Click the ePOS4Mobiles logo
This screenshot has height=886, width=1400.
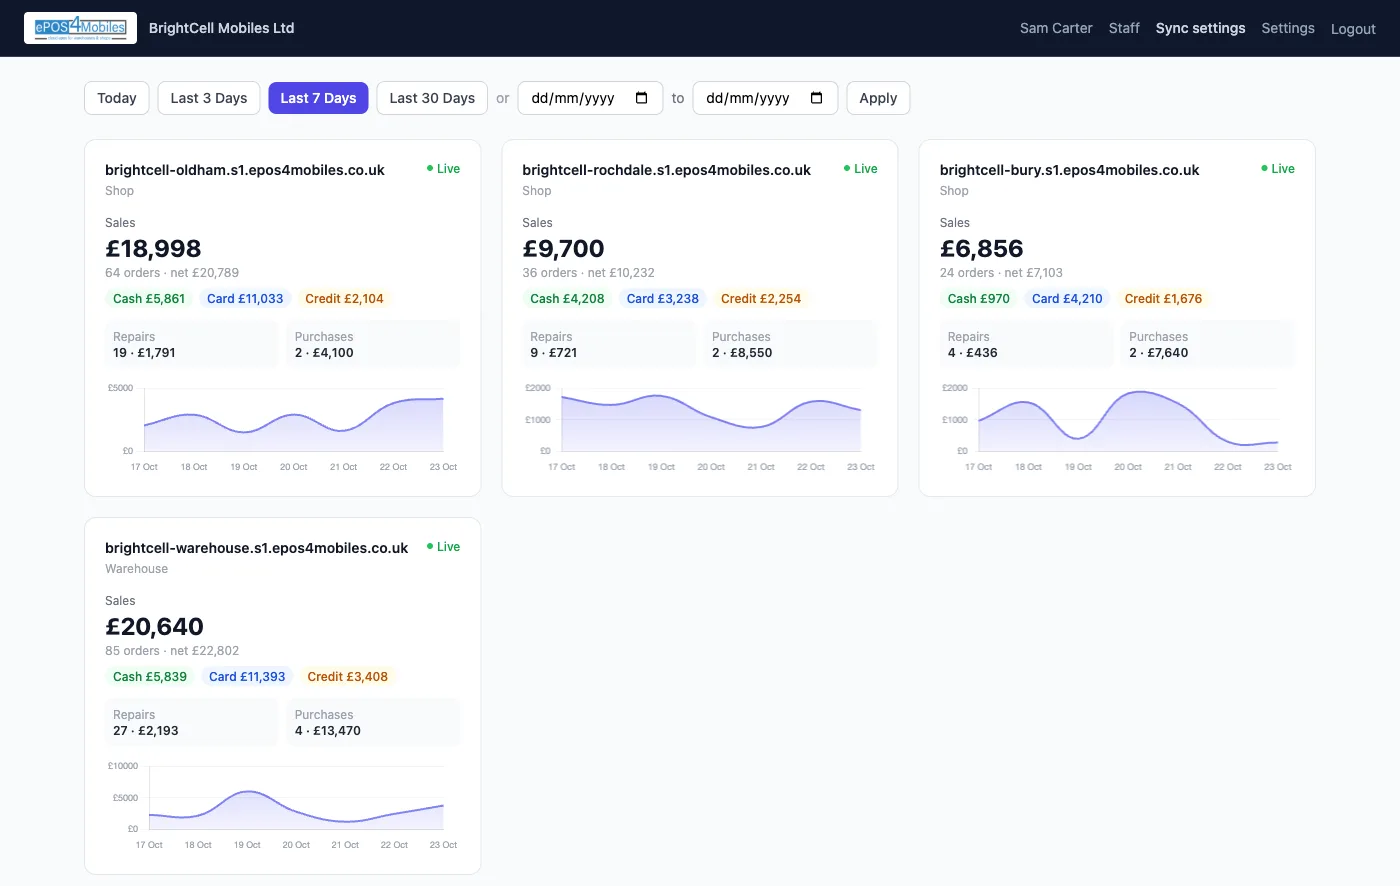tap(81, 28)
